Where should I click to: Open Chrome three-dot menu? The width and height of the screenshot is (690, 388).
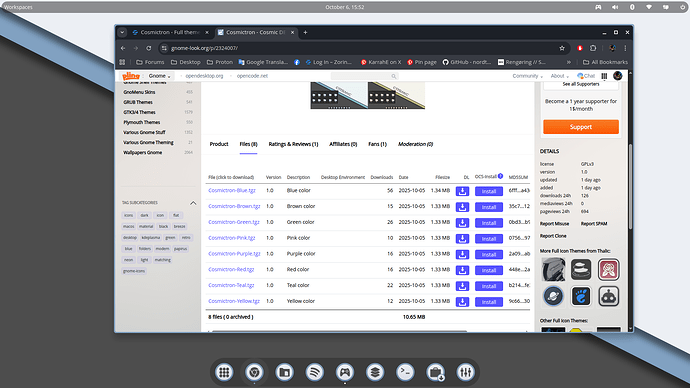[625, 48]
